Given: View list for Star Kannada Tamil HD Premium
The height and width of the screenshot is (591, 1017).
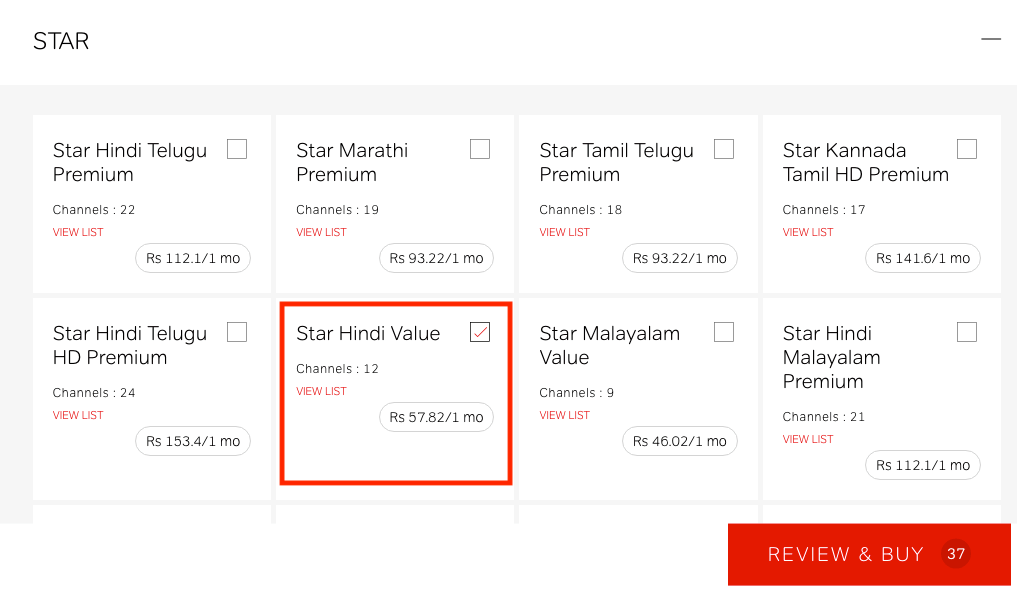Looking at the screenshot, I should click(x=808, y=232).
